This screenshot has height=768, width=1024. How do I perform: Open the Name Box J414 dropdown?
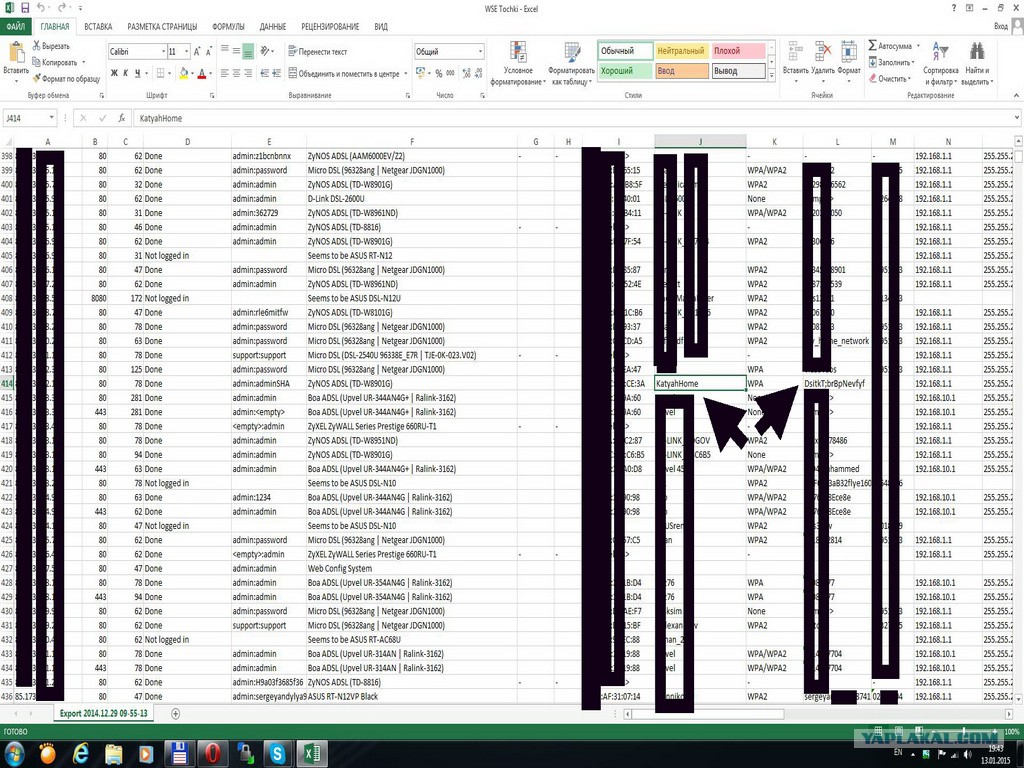click(x=51, y=118)
